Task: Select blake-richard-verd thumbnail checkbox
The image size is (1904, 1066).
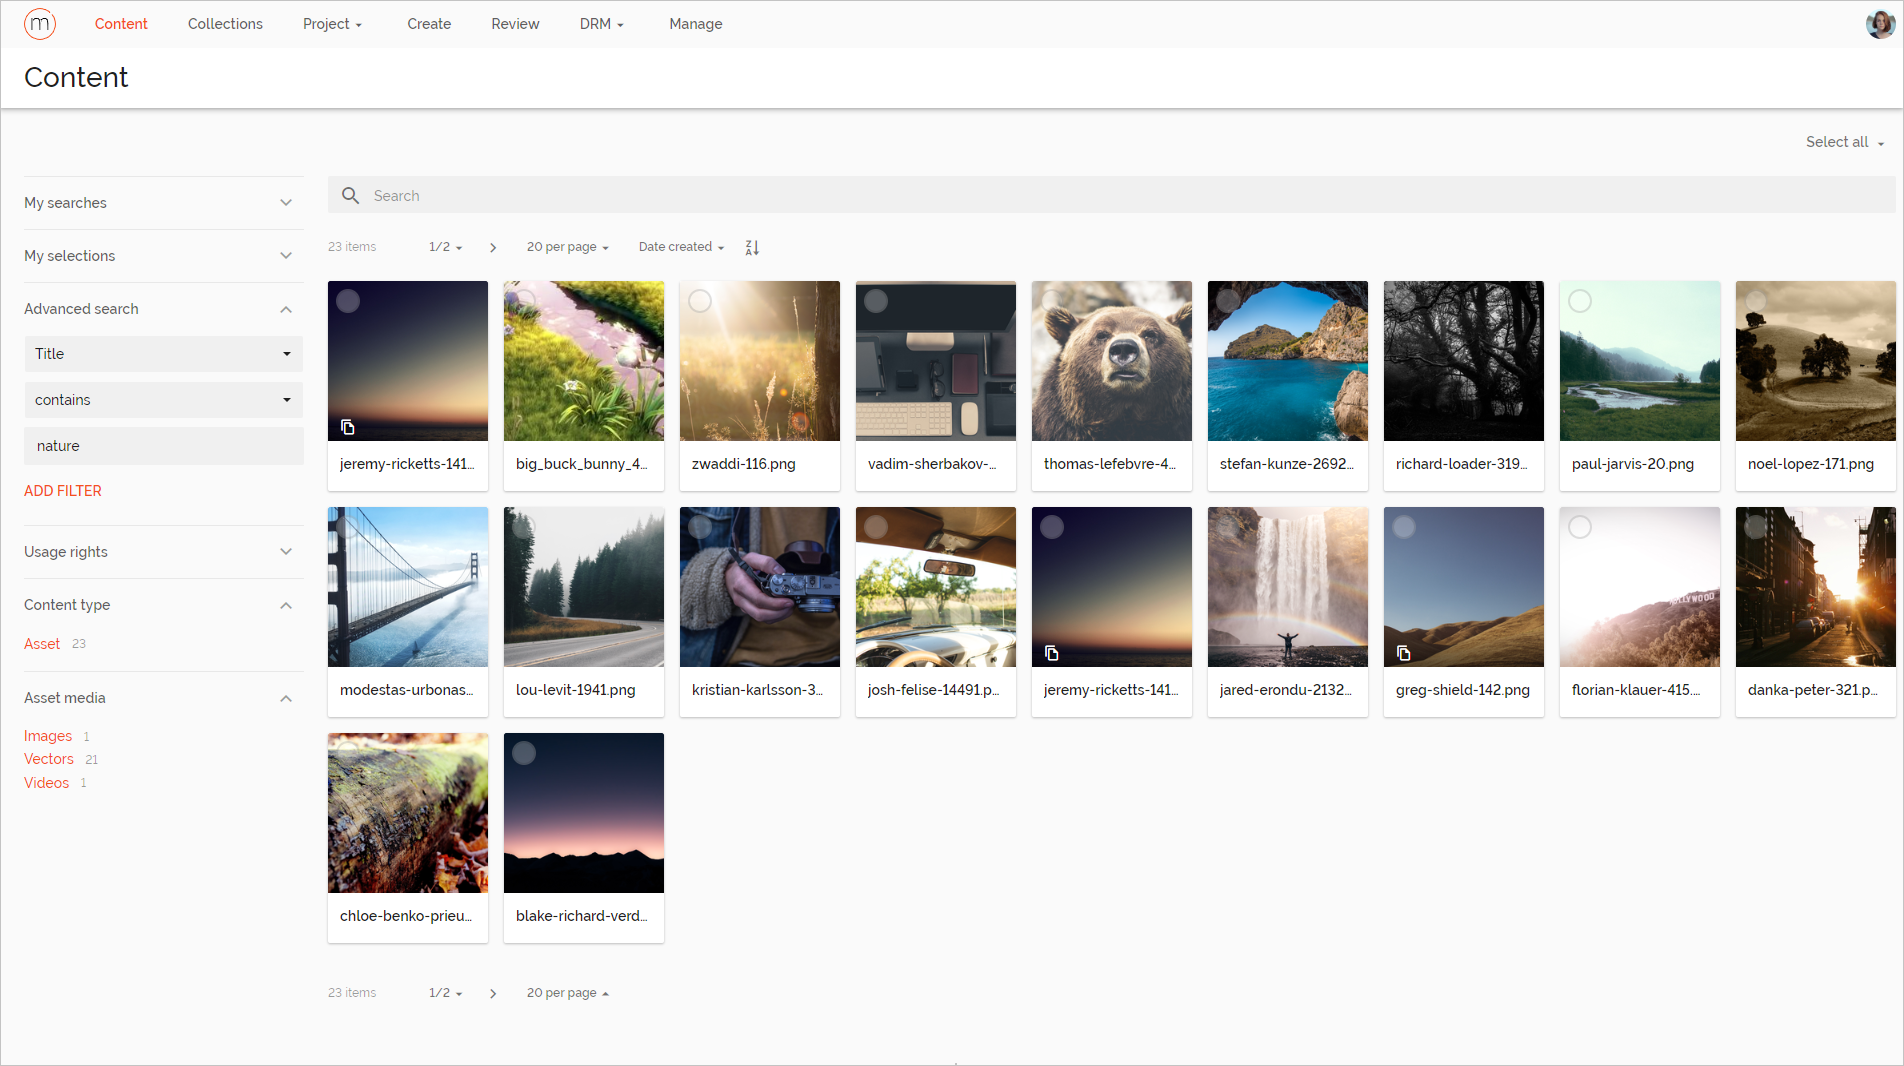Action: click(523, 753)
